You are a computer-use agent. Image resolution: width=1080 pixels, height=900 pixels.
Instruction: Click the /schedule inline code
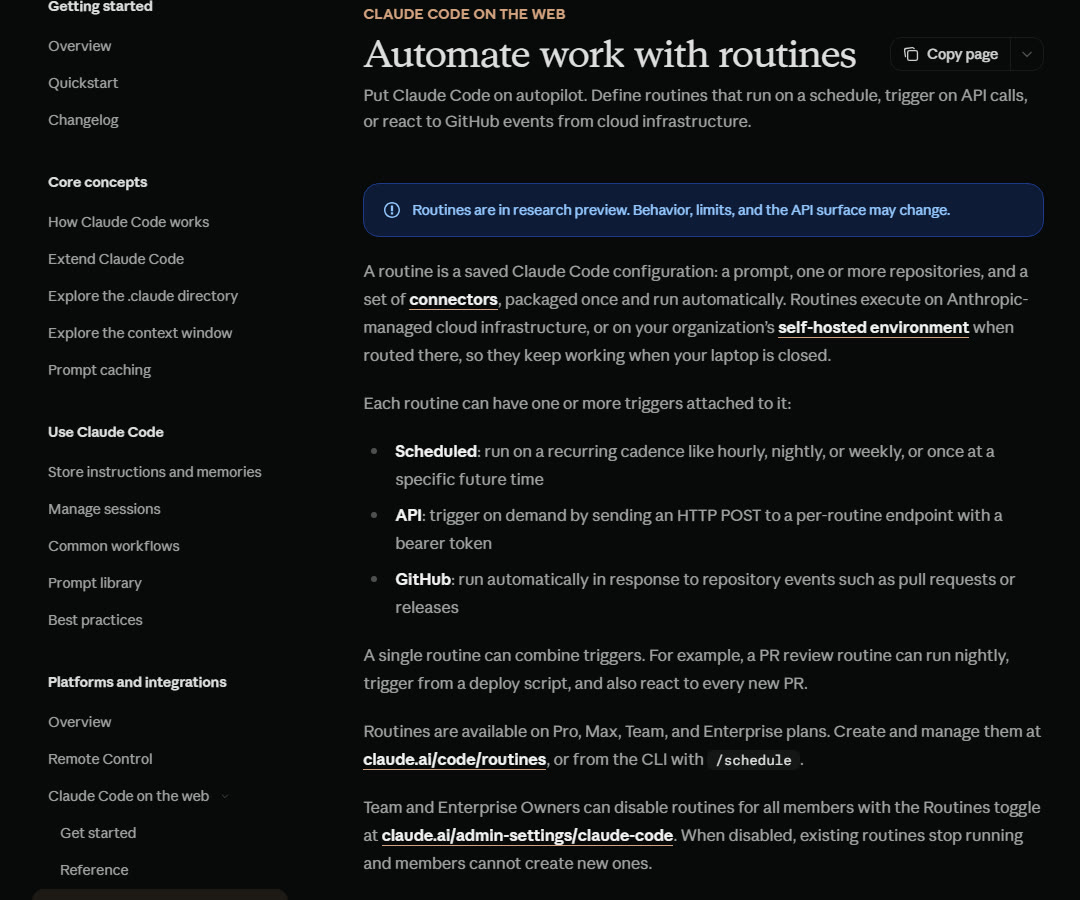coord(754,760)
